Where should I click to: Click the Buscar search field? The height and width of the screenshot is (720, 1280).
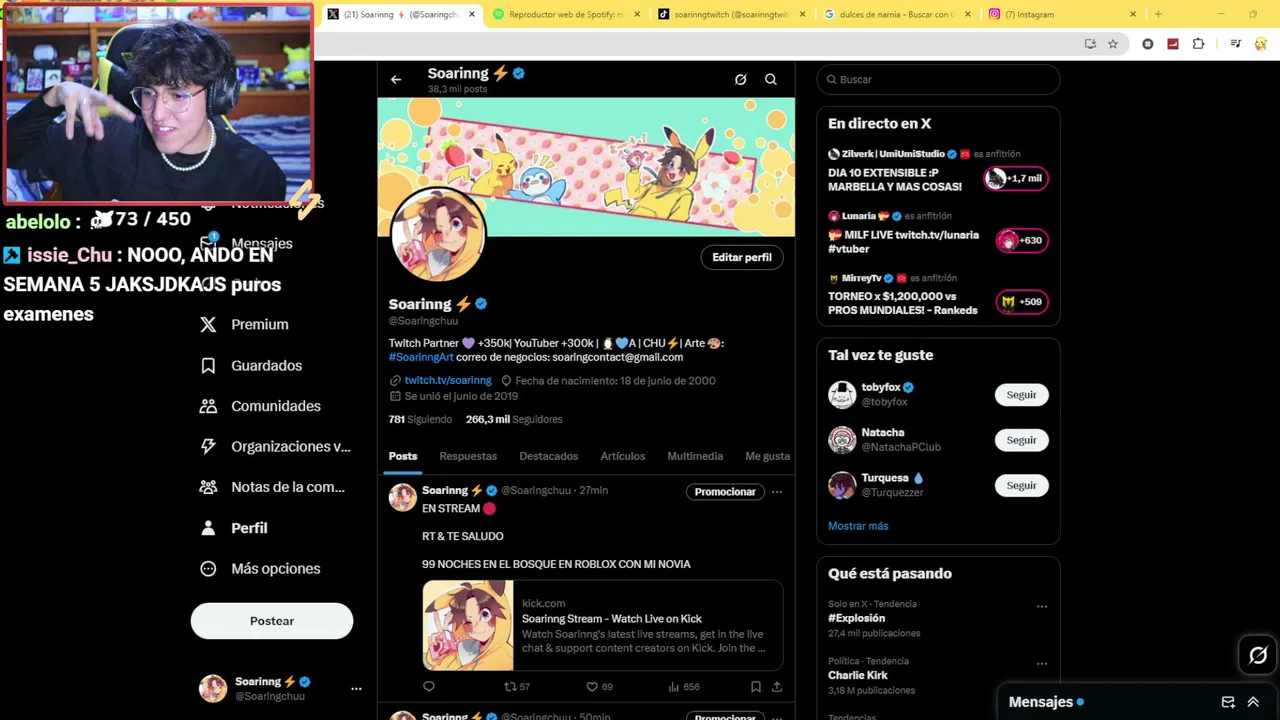938,80
